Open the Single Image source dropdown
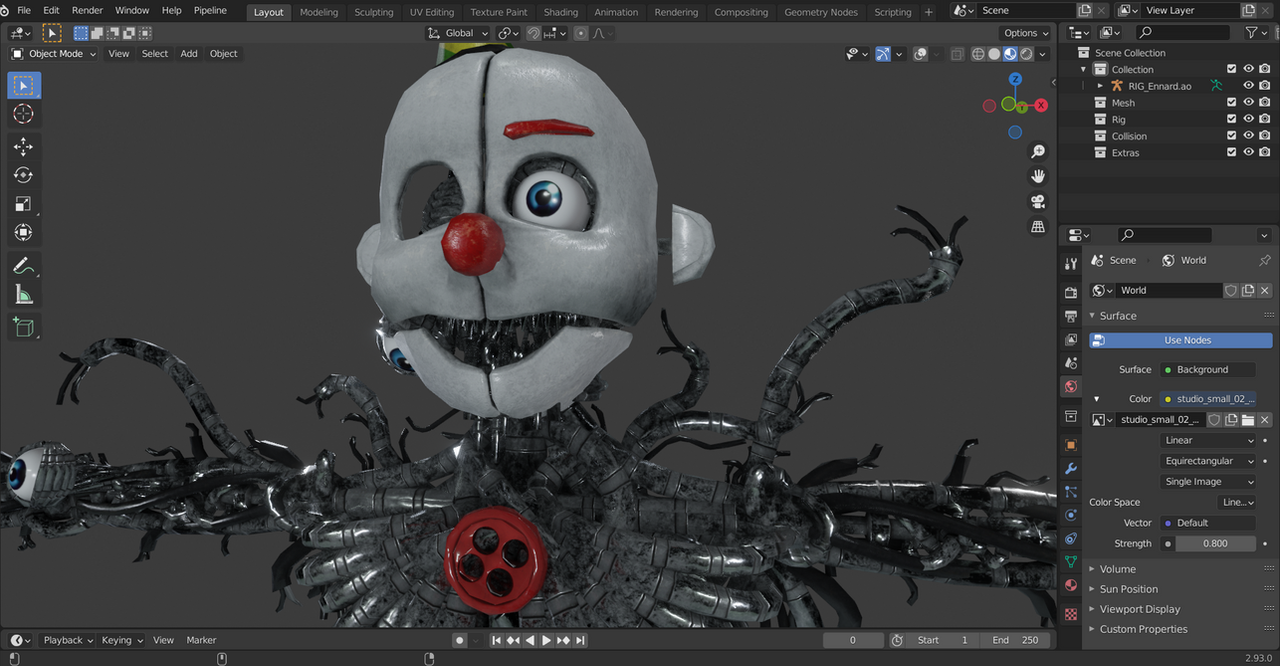 tap(1209, 481)
